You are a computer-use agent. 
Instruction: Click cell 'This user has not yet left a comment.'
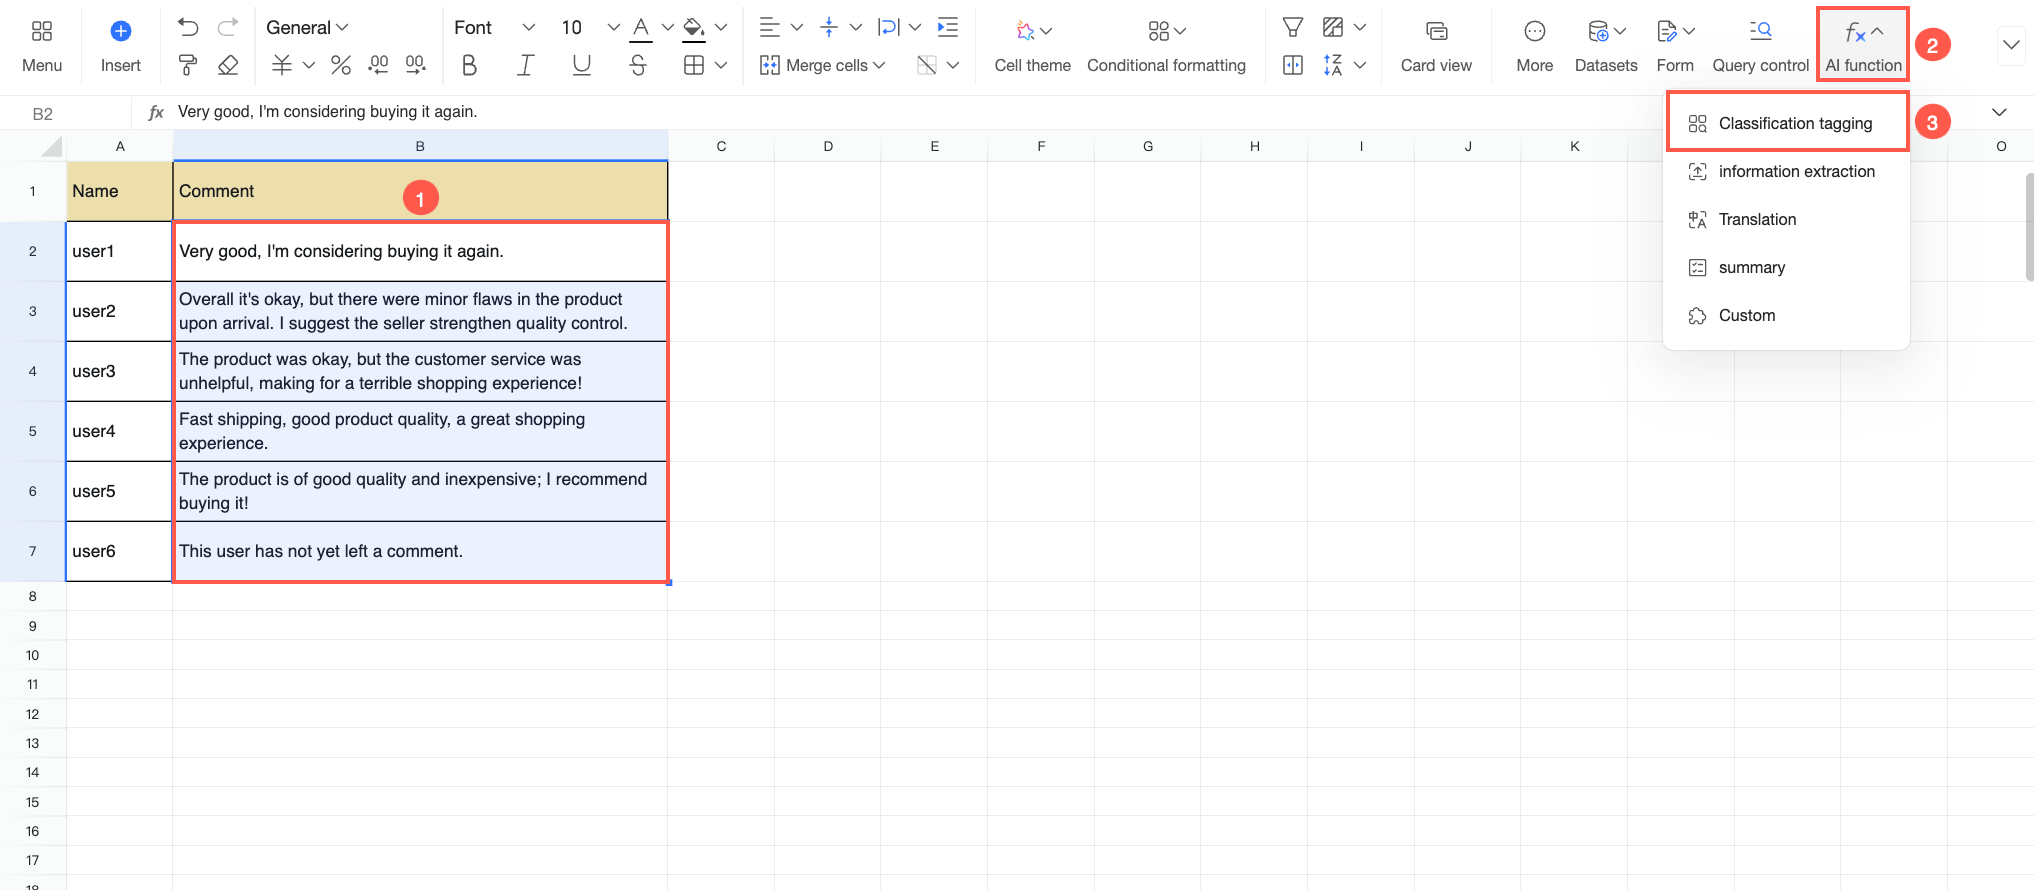(x=420, y=551)
